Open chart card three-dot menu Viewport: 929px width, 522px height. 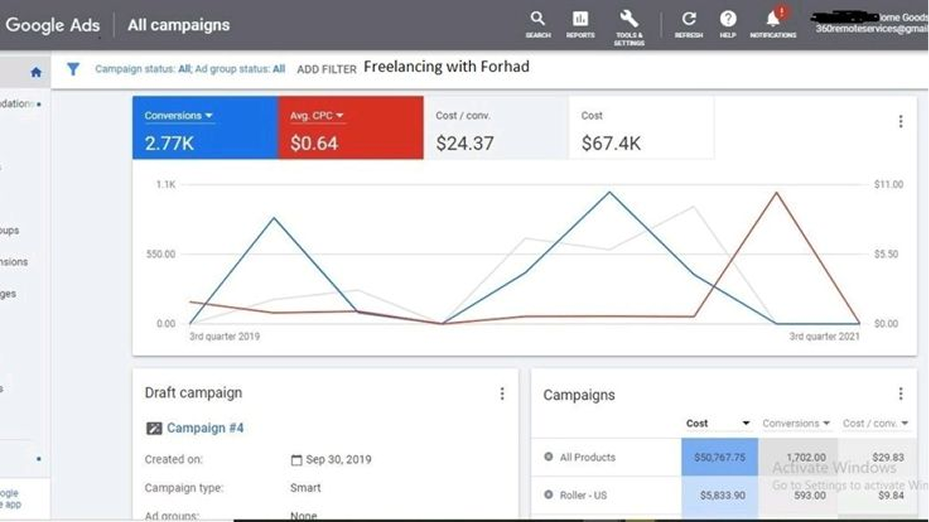[900, 121]
